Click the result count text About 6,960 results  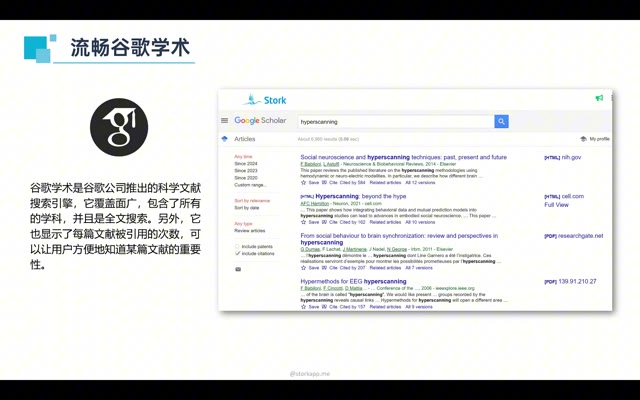(328, 139)
